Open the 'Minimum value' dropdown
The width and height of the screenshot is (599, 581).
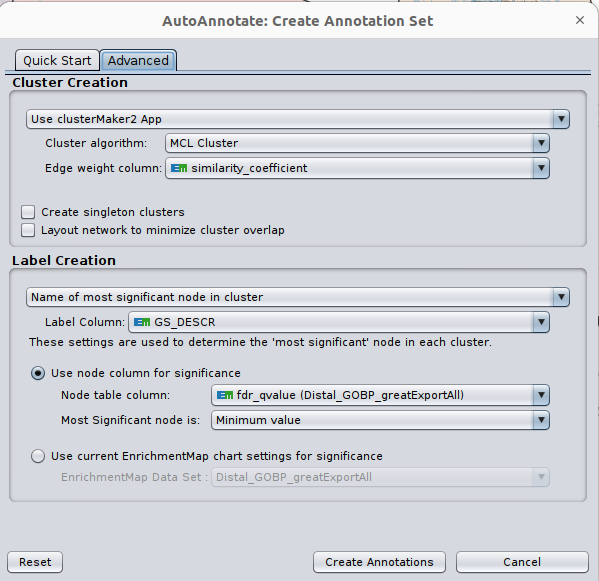pyautogui.click(x=380, y=420)
